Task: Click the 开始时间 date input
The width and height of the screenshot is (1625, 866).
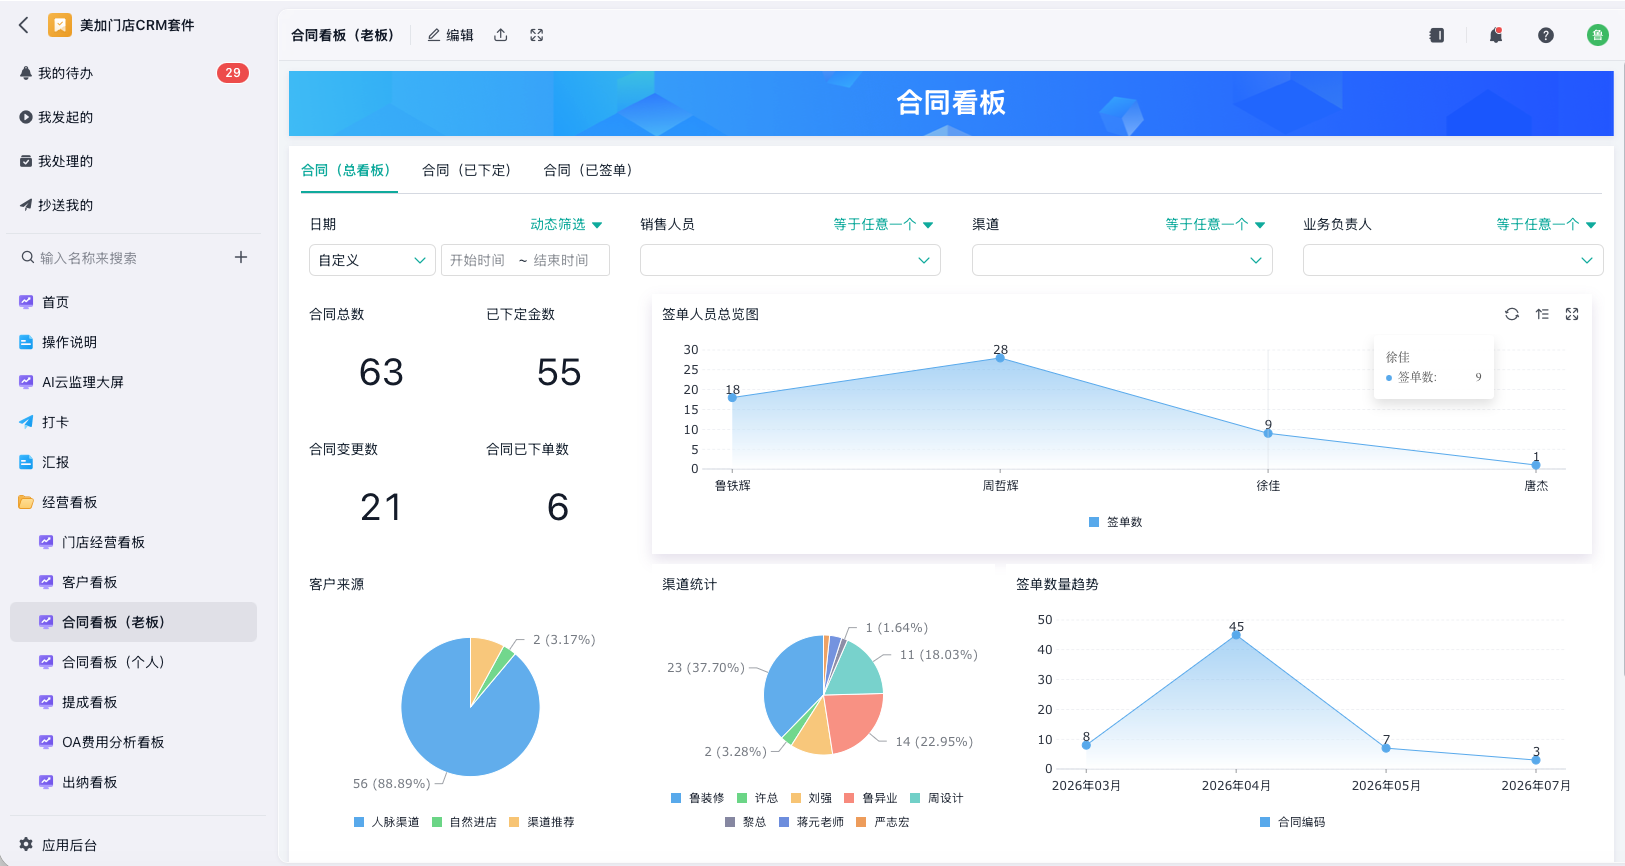Action: coord(478,260)
